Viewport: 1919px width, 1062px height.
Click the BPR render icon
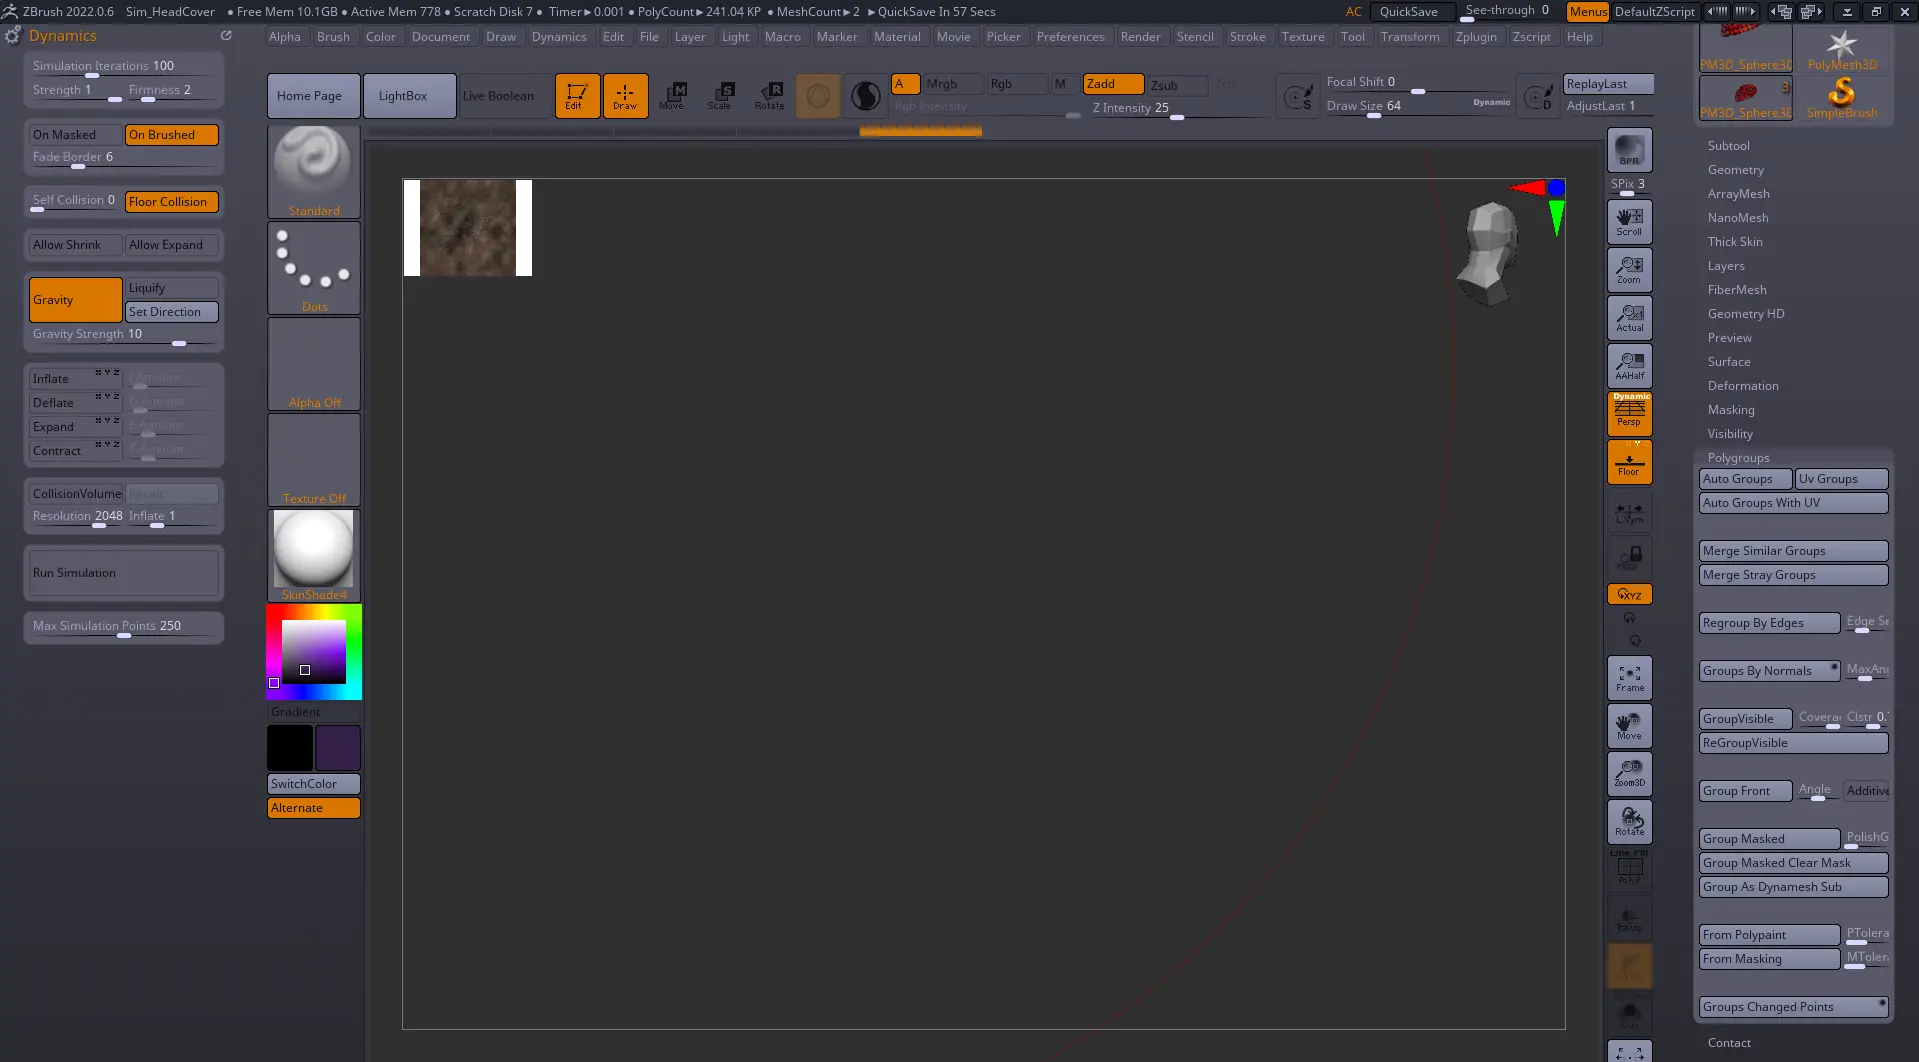[x=1629, y=150]
